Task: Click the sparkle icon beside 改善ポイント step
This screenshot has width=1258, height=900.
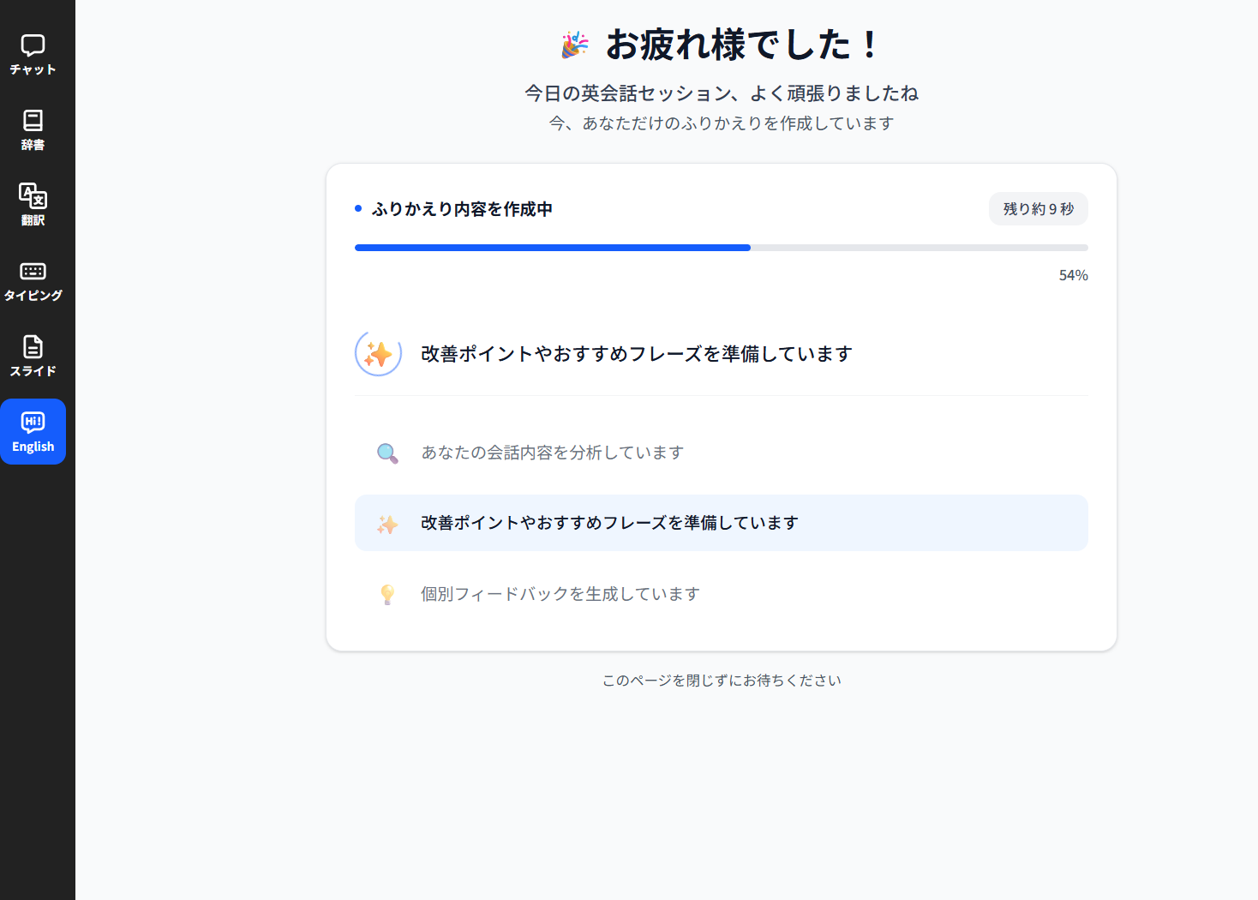Action: tap(388, 522)
